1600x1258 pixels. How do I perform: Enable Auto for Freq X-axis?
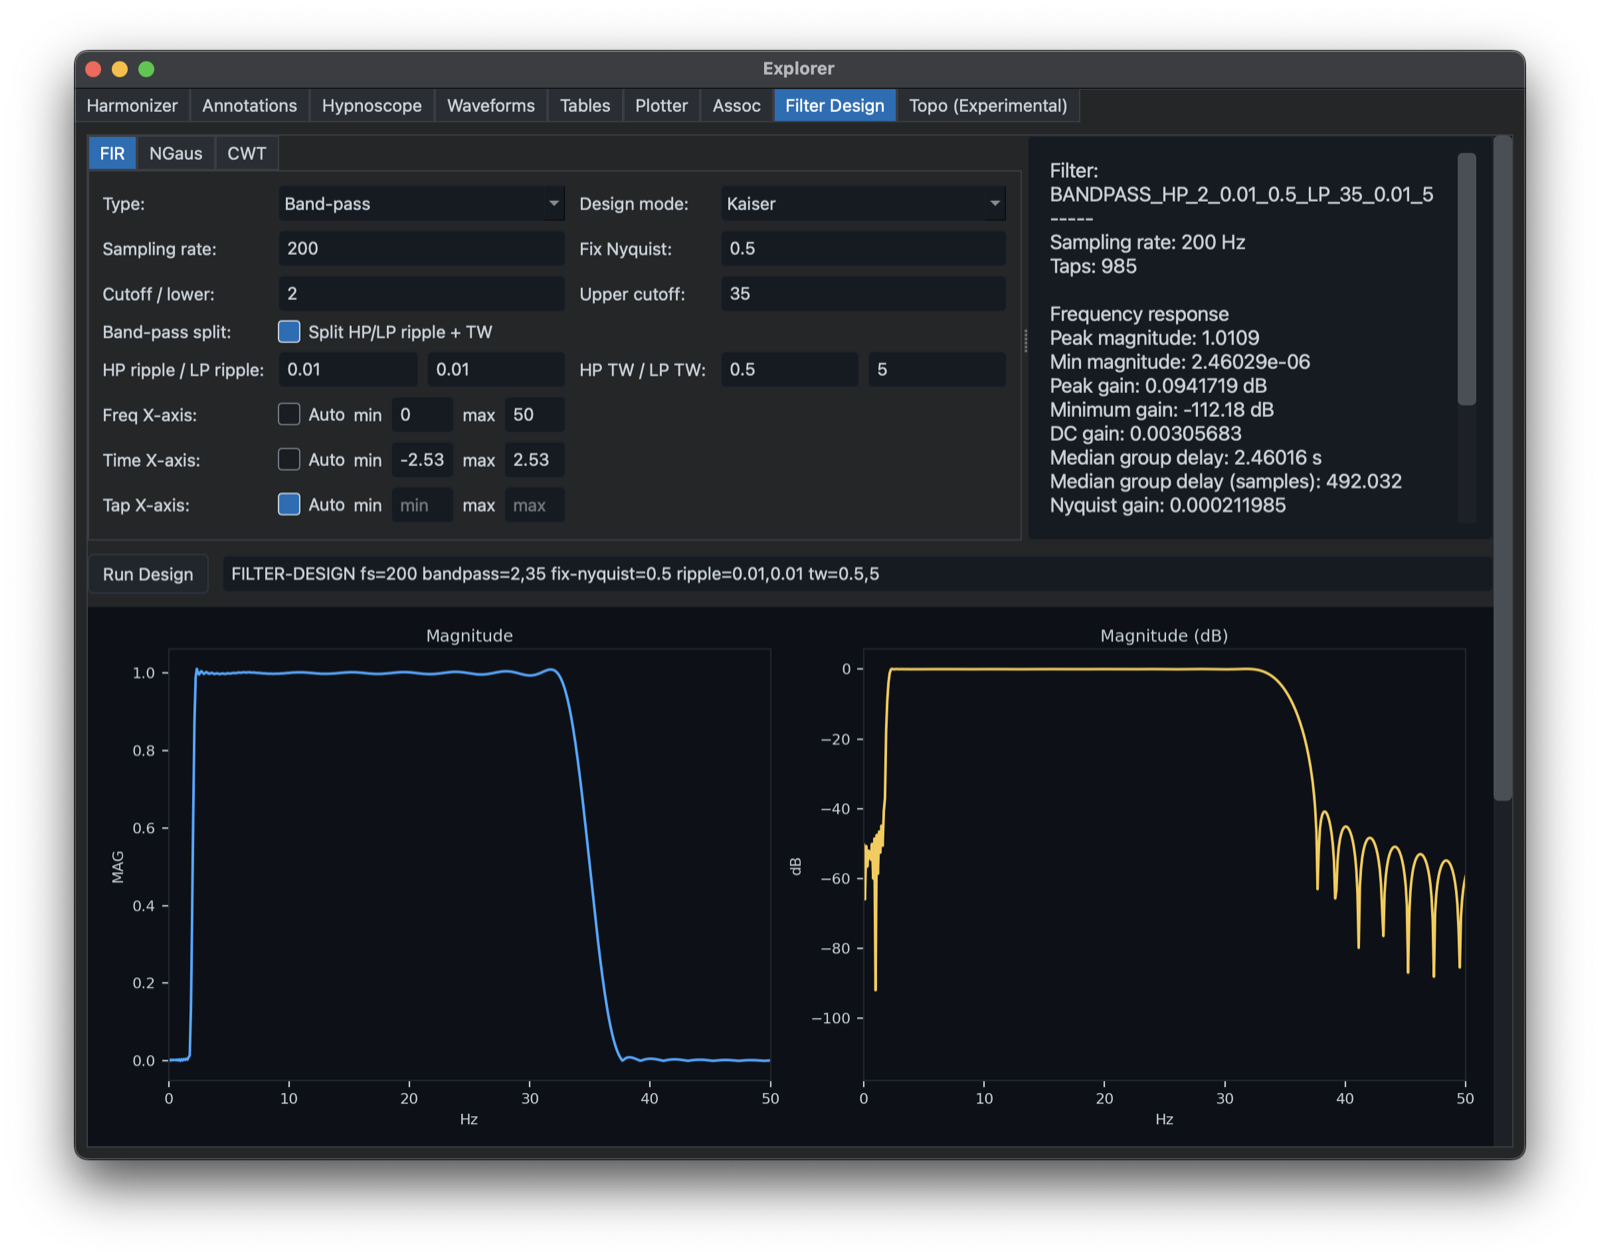(289, 414)
